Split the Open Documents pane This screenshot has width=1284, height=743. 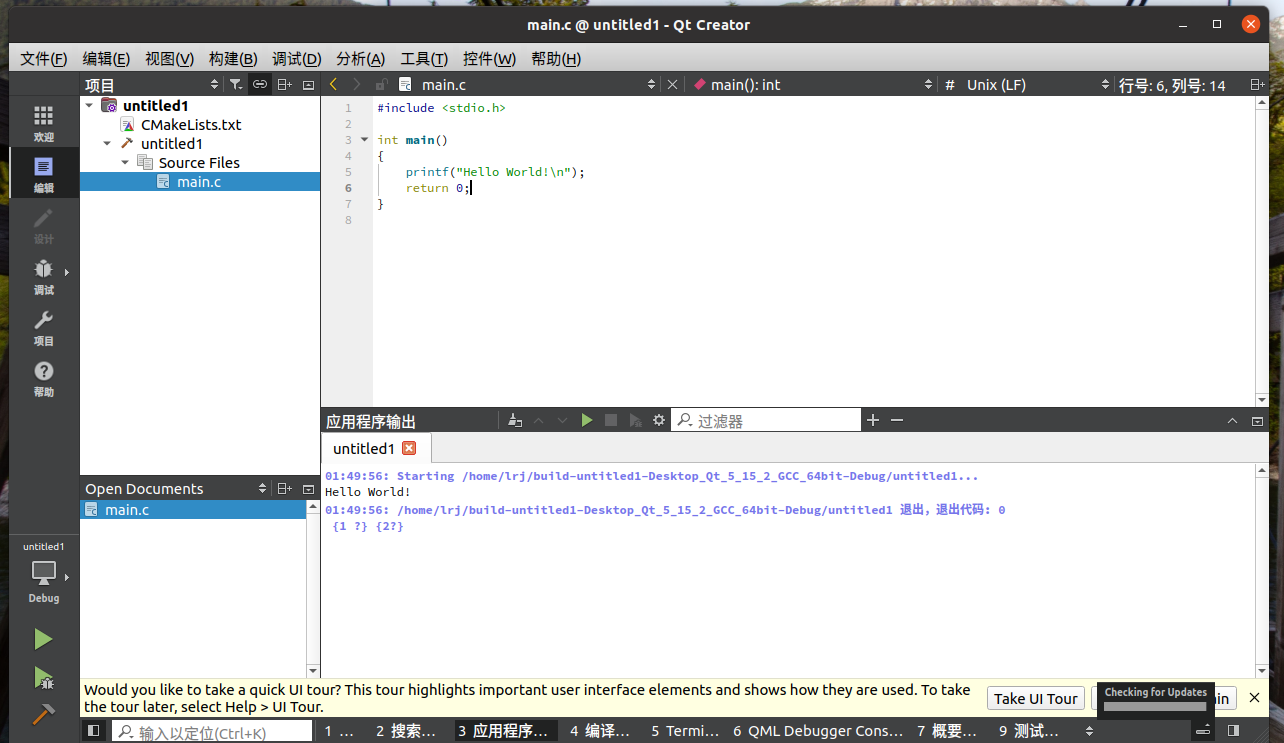click(285, 489)
